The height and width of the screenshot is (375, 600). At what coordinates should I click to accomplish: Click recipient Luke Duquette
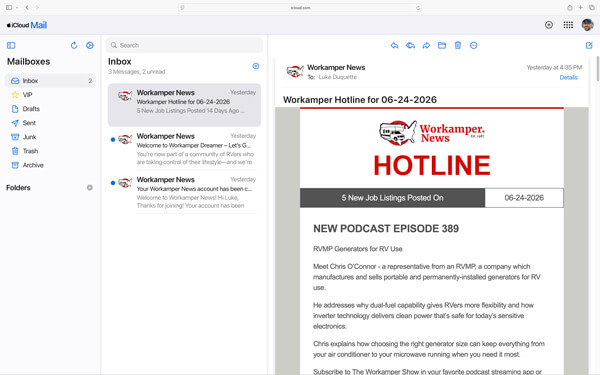[338, 77]
